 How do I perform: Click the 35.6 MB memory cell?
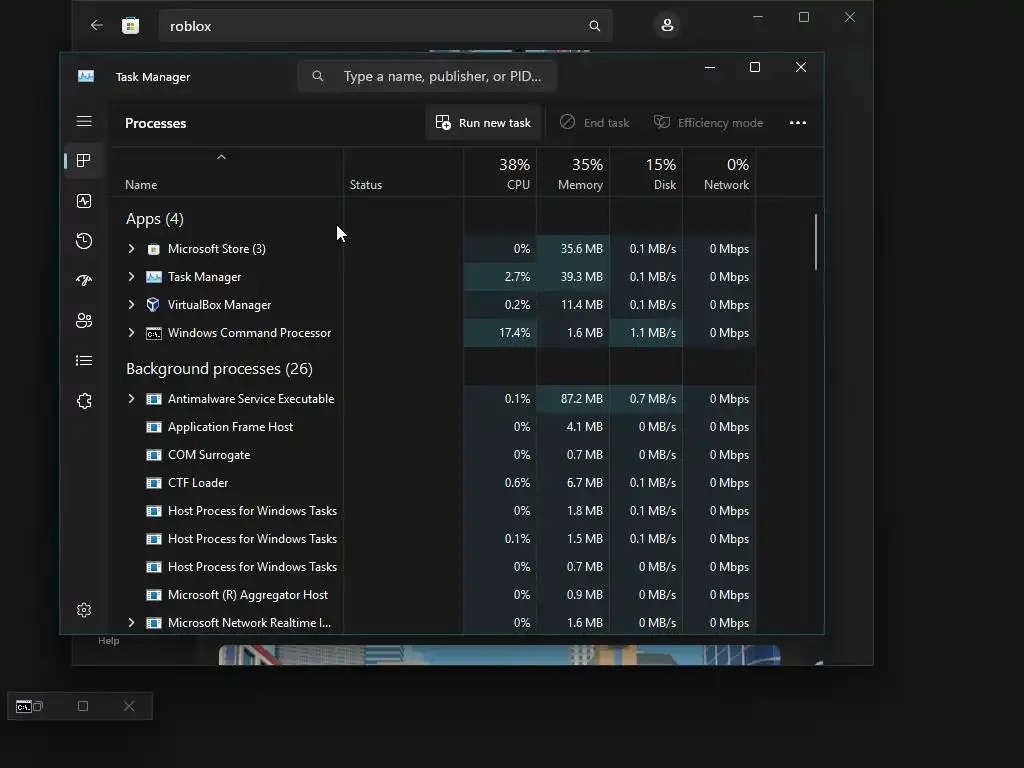[x=573, y=249]
